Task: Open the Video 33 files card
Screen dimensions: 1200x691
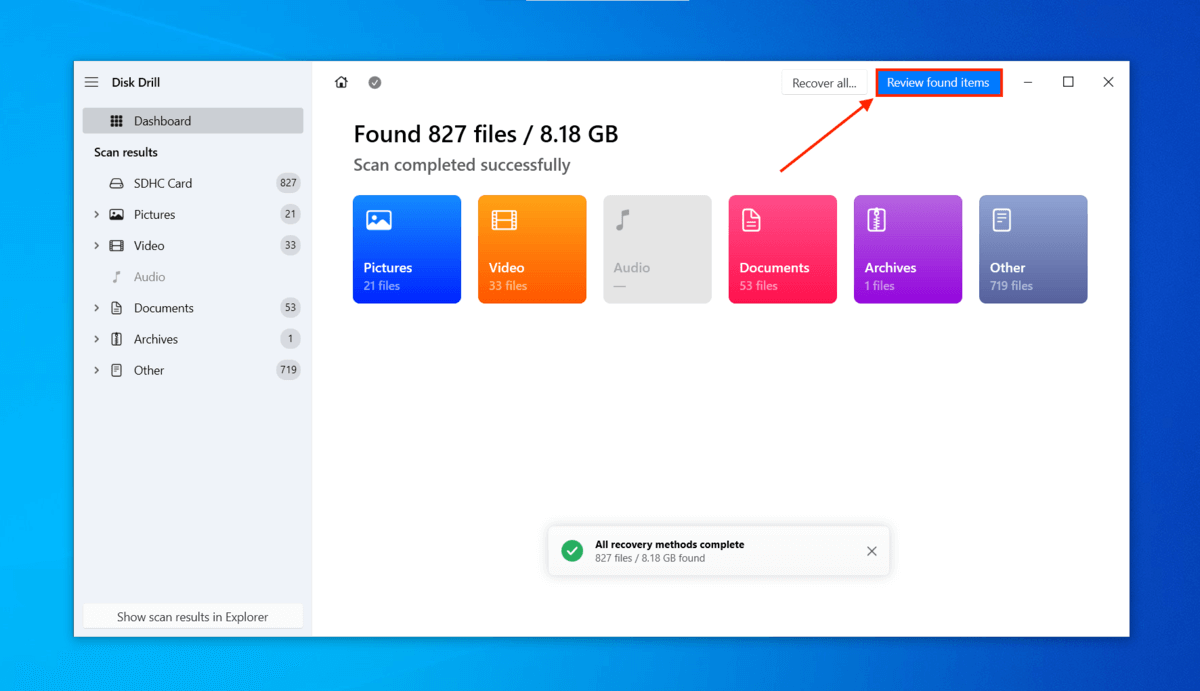Action: [532, 249]
